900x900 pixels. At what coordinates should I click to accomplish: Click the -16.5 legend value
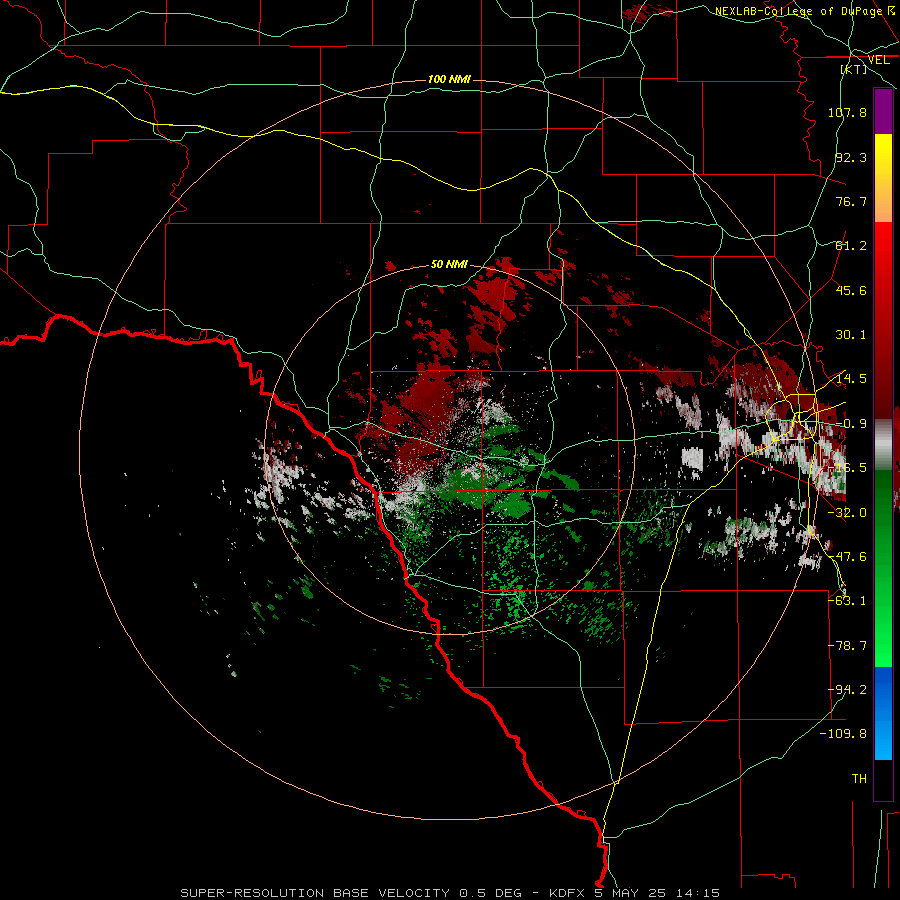click(x=847, y=468)
